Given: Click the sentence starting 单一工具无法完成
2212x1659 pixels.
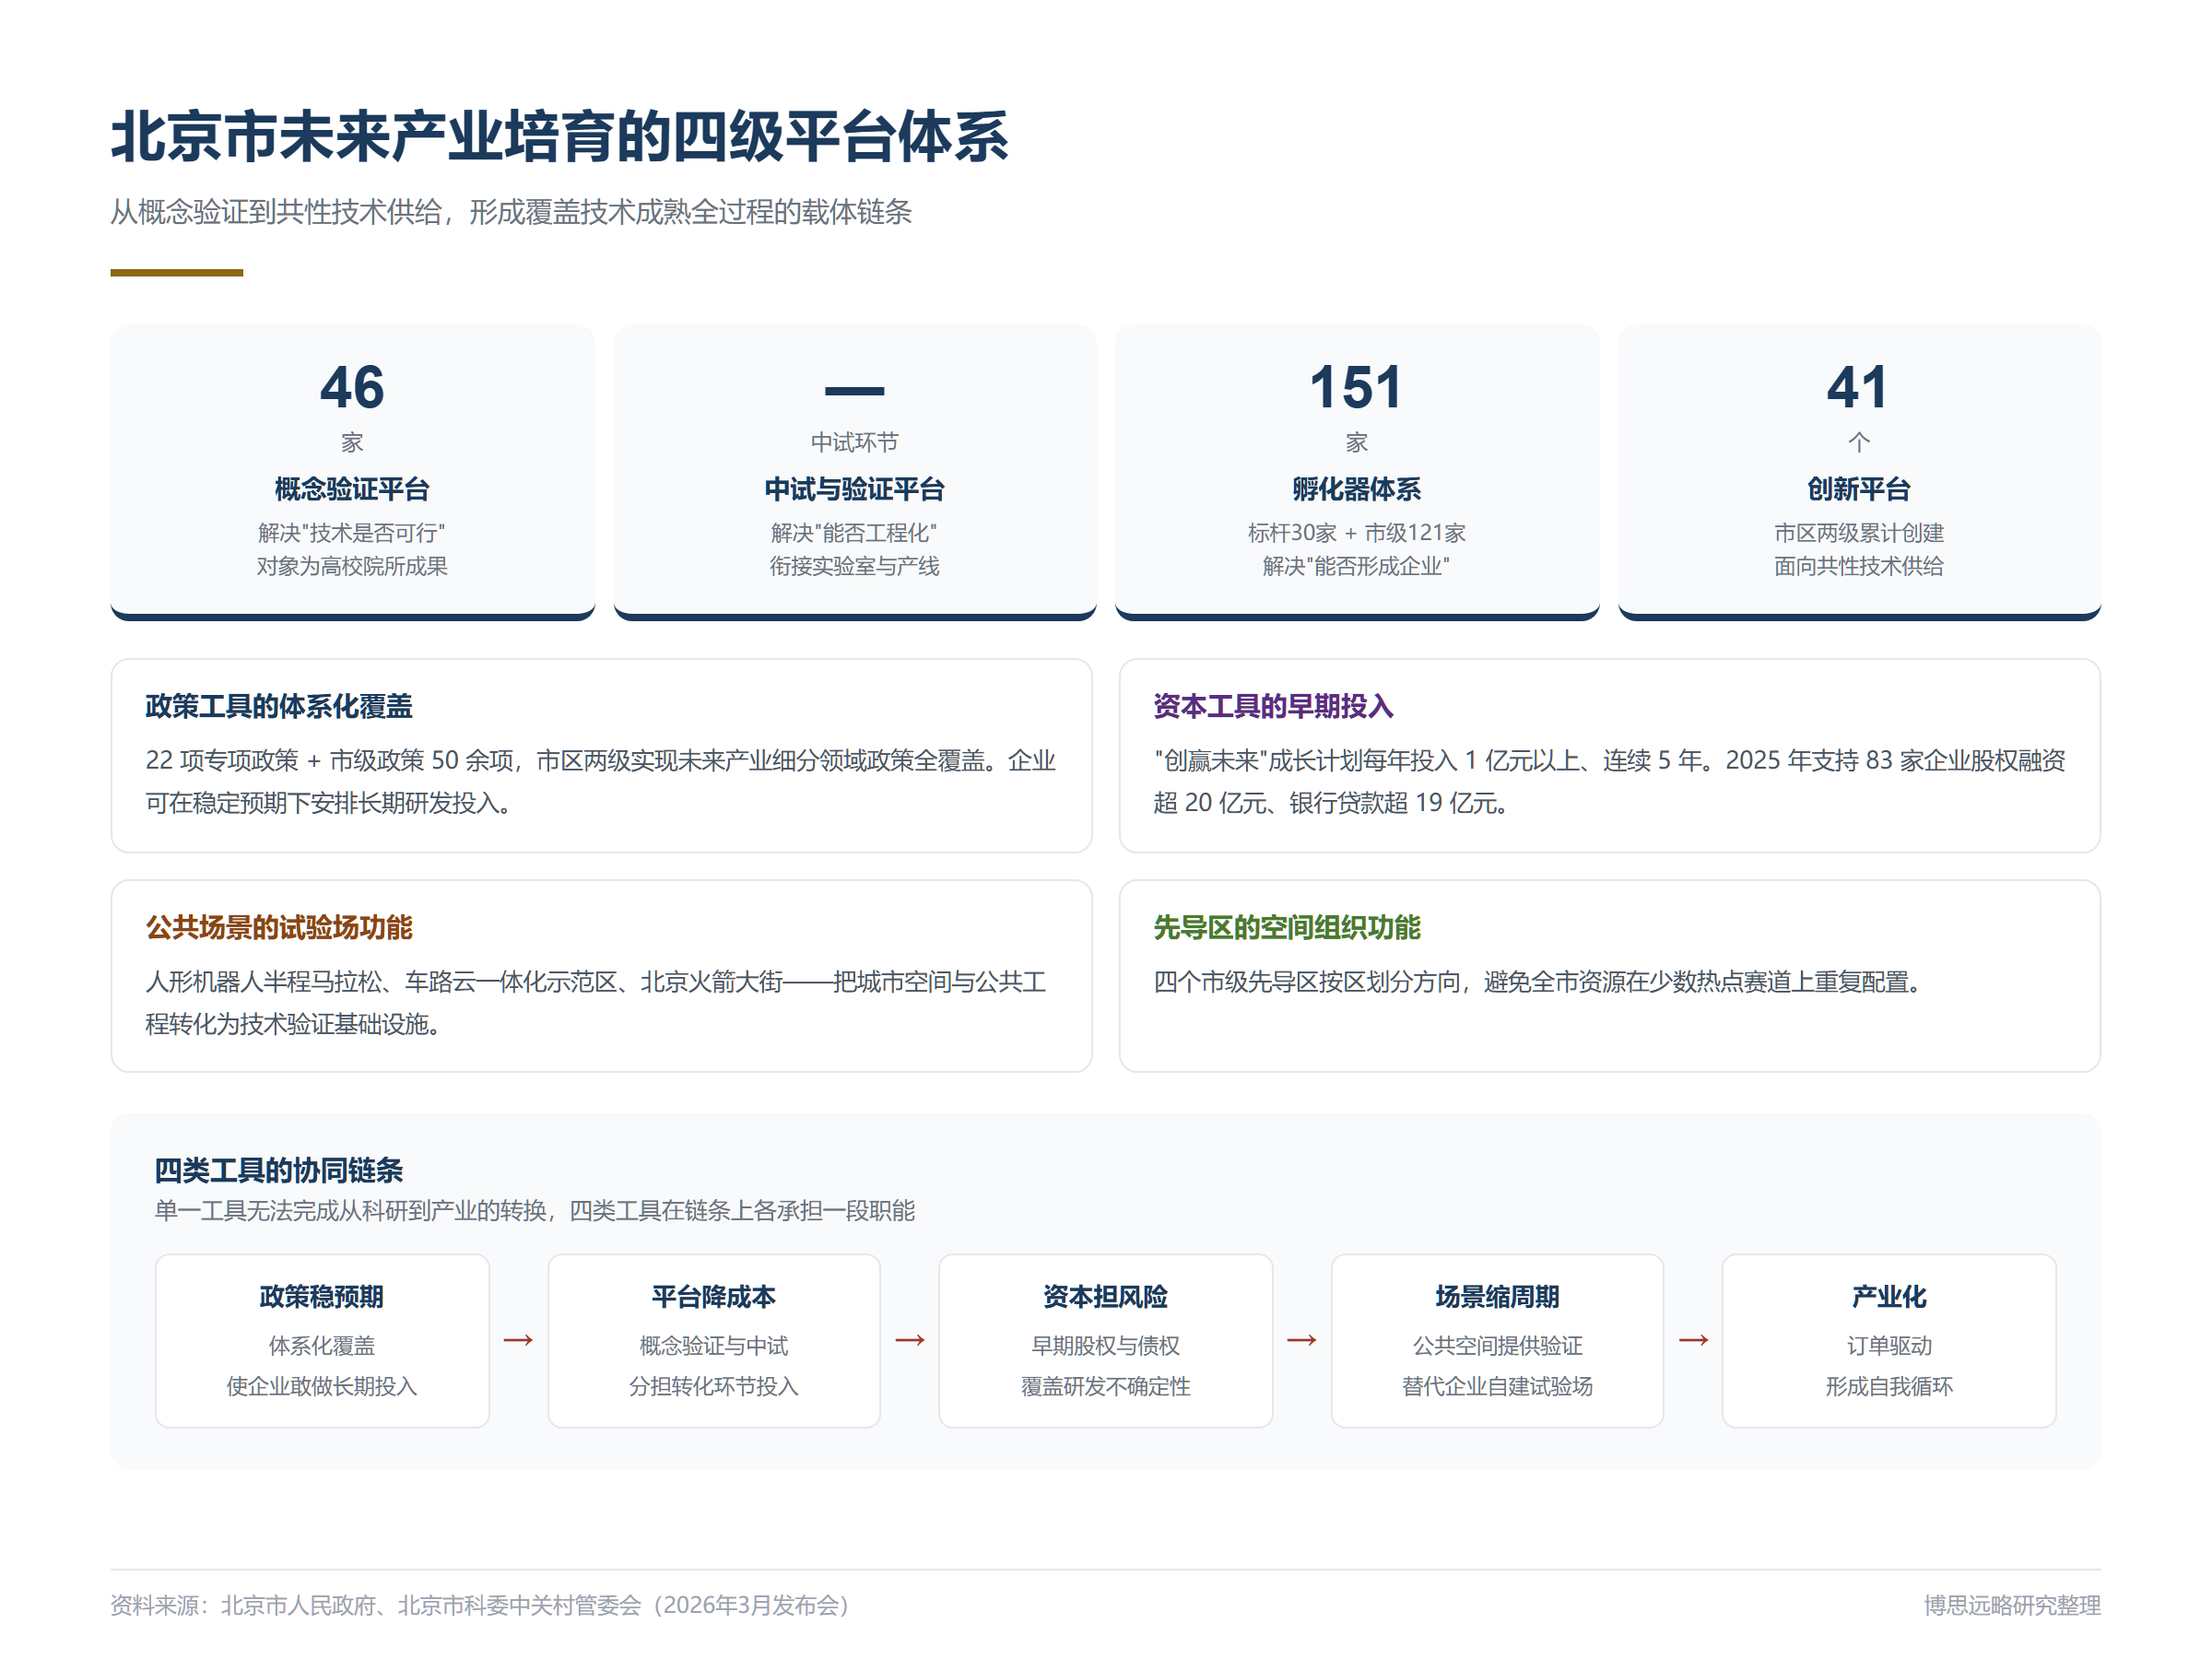Looking at the screenshot, I should (x=535, y=1211).
